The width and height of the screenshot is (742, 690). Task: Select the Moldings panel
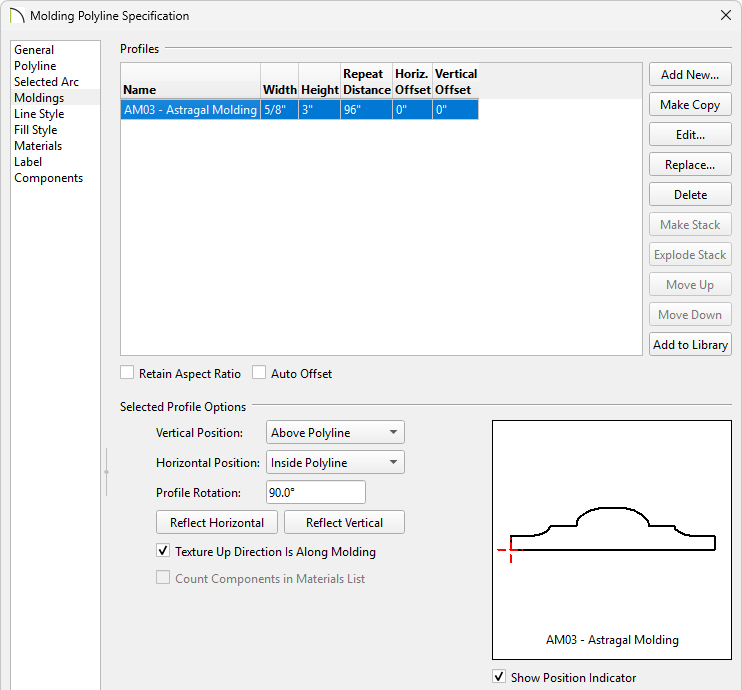[39, 98]
